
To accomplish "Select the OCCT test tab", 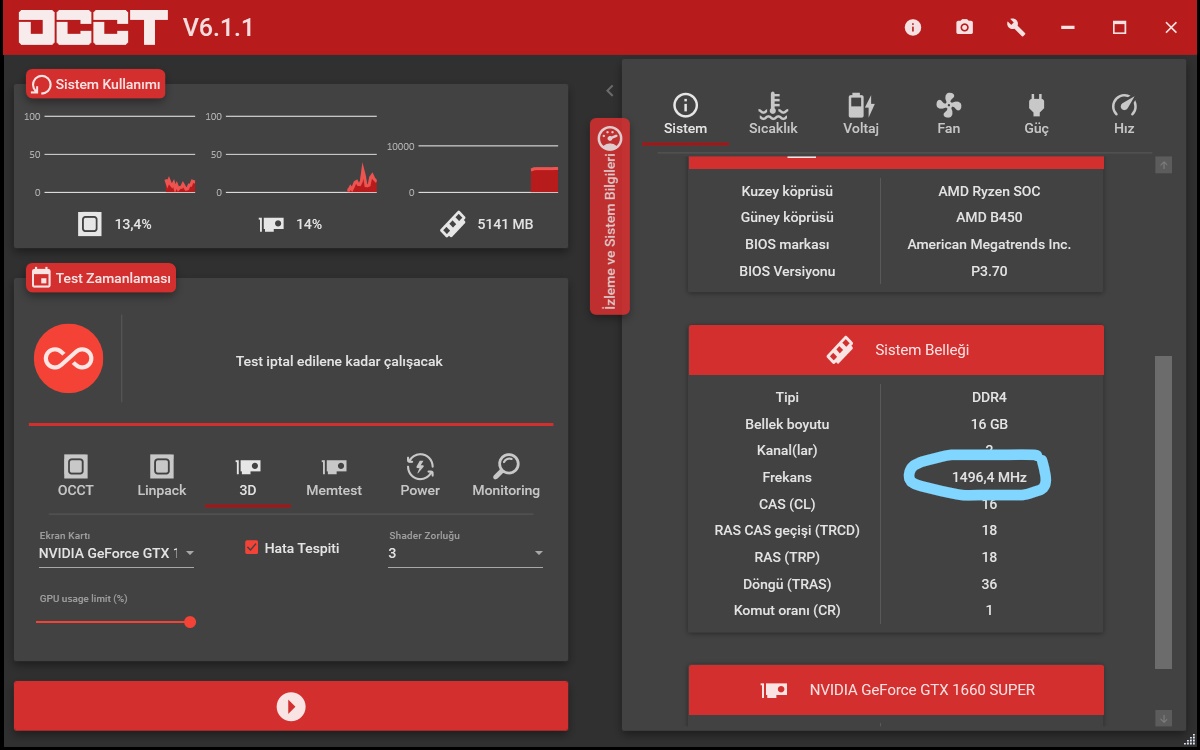I will (76, 476).
